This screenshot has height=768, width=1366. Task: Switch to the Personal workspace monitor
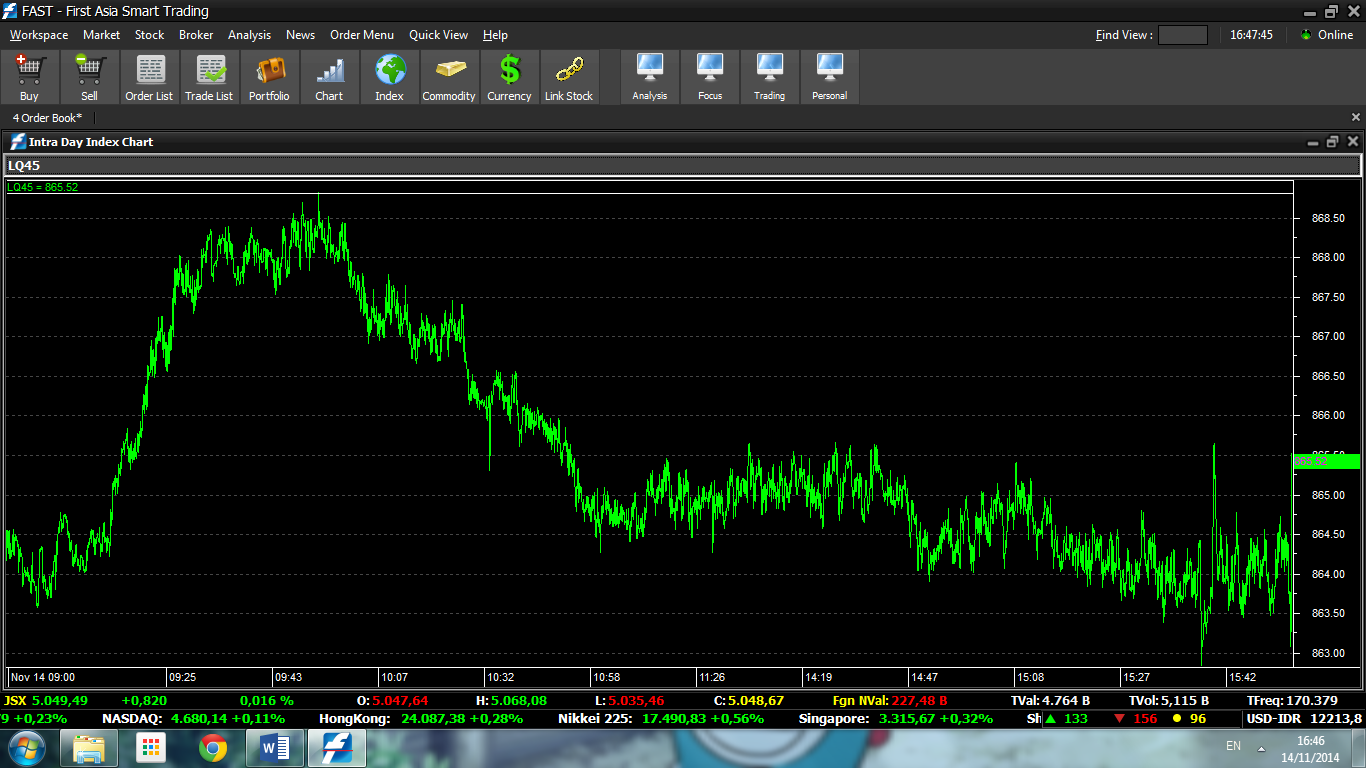coord(830,78)
